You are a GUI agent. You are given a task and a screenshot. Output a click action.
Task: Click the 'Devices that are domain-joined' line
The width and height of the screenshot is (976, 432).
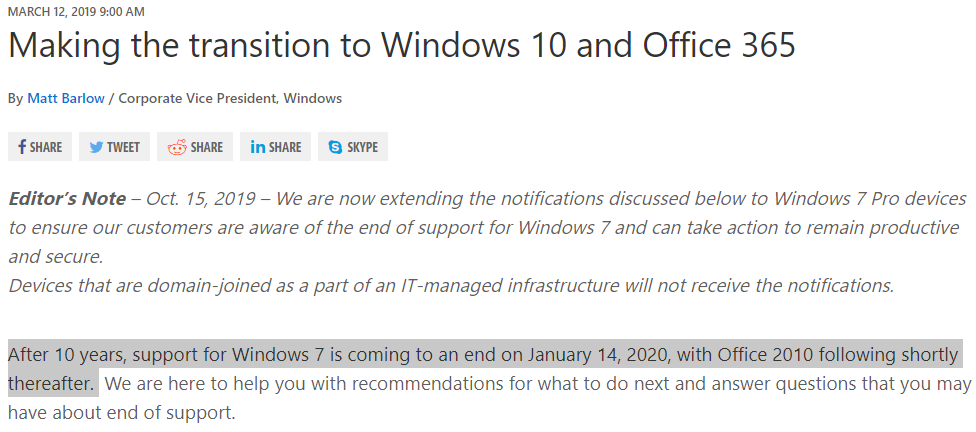pyautogui.click(x=451, y=286)
